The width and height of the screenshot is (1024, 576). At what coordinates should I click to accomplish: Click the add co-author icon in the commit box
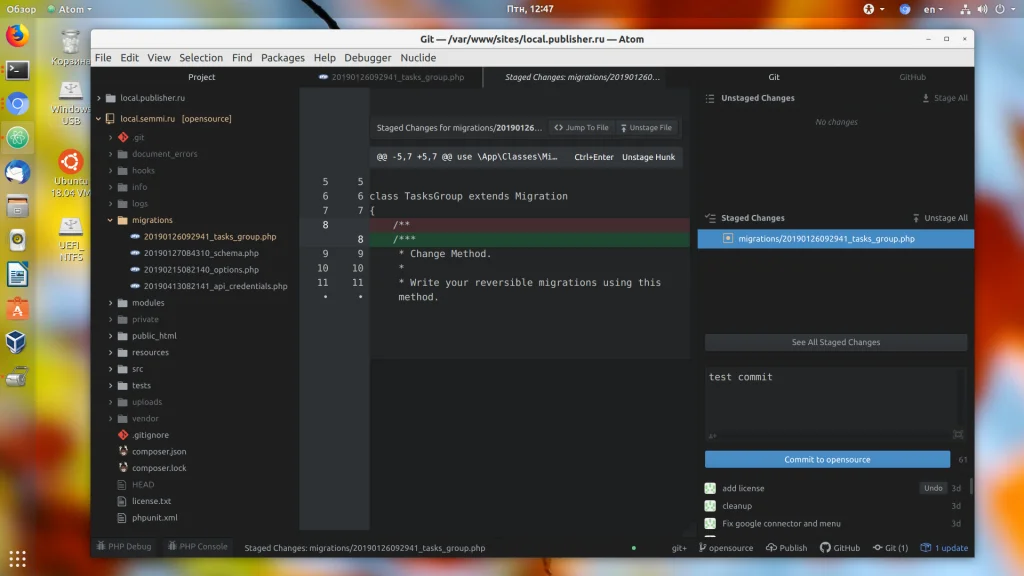coord(712,436)
